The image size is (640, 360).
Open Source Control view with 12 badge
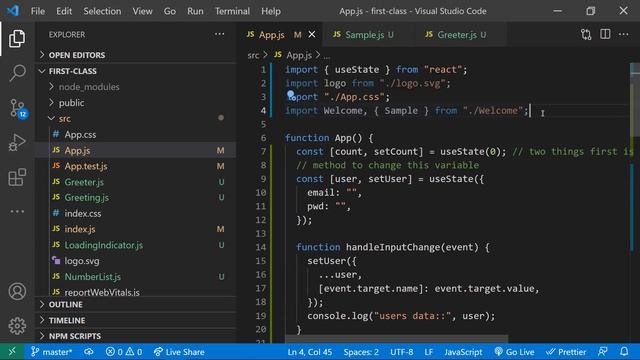click(18, 109)
